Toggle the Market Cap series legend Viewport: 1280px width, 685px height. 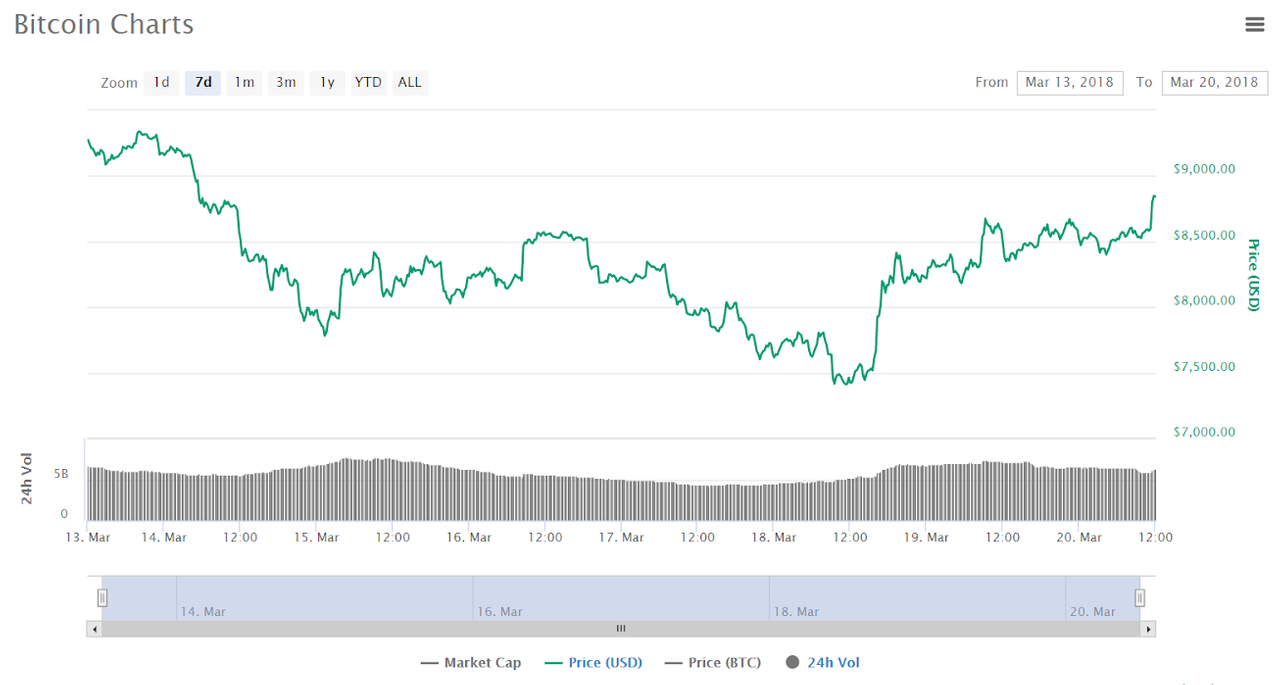coord(471,662)
